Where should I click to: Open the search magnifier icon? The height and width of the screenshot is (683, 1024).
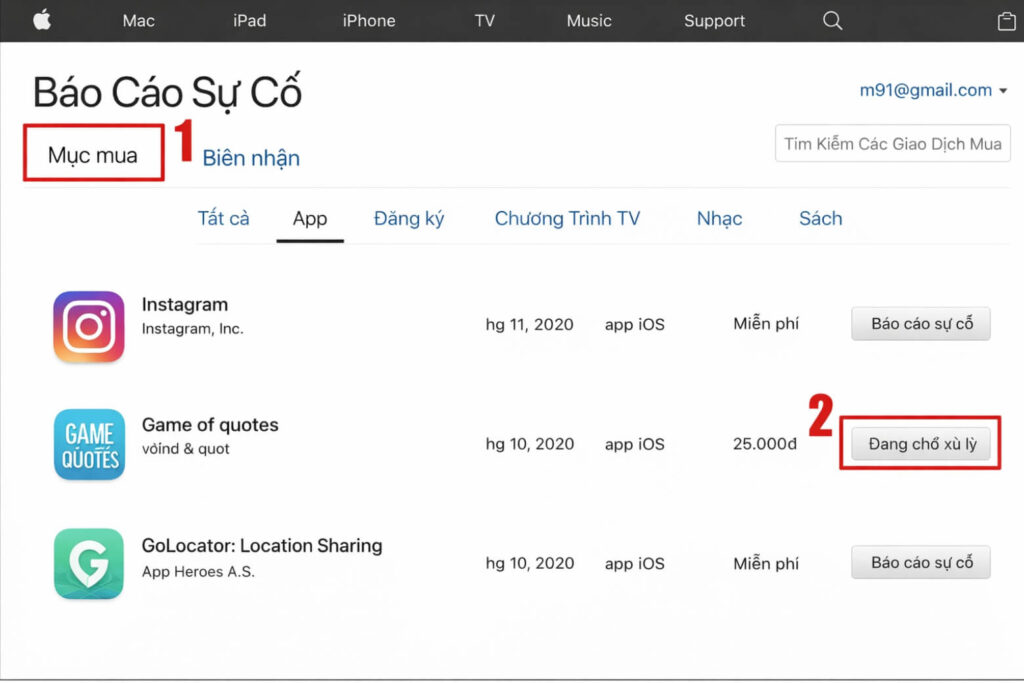tap(832, 21)
